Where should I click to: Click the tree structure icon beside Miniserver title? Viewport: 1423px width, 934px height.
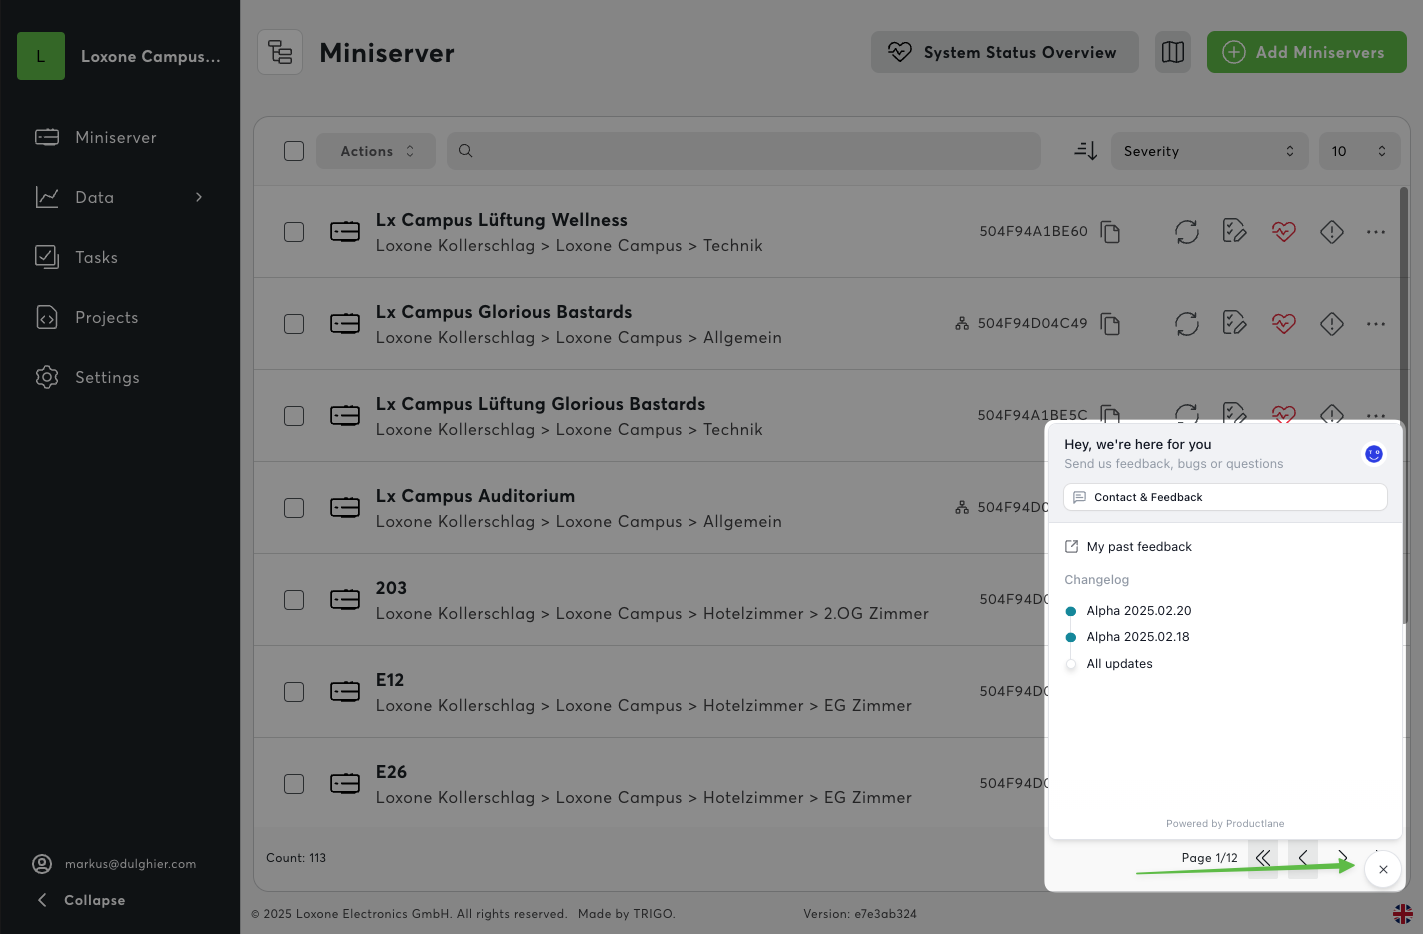(280, 52)
